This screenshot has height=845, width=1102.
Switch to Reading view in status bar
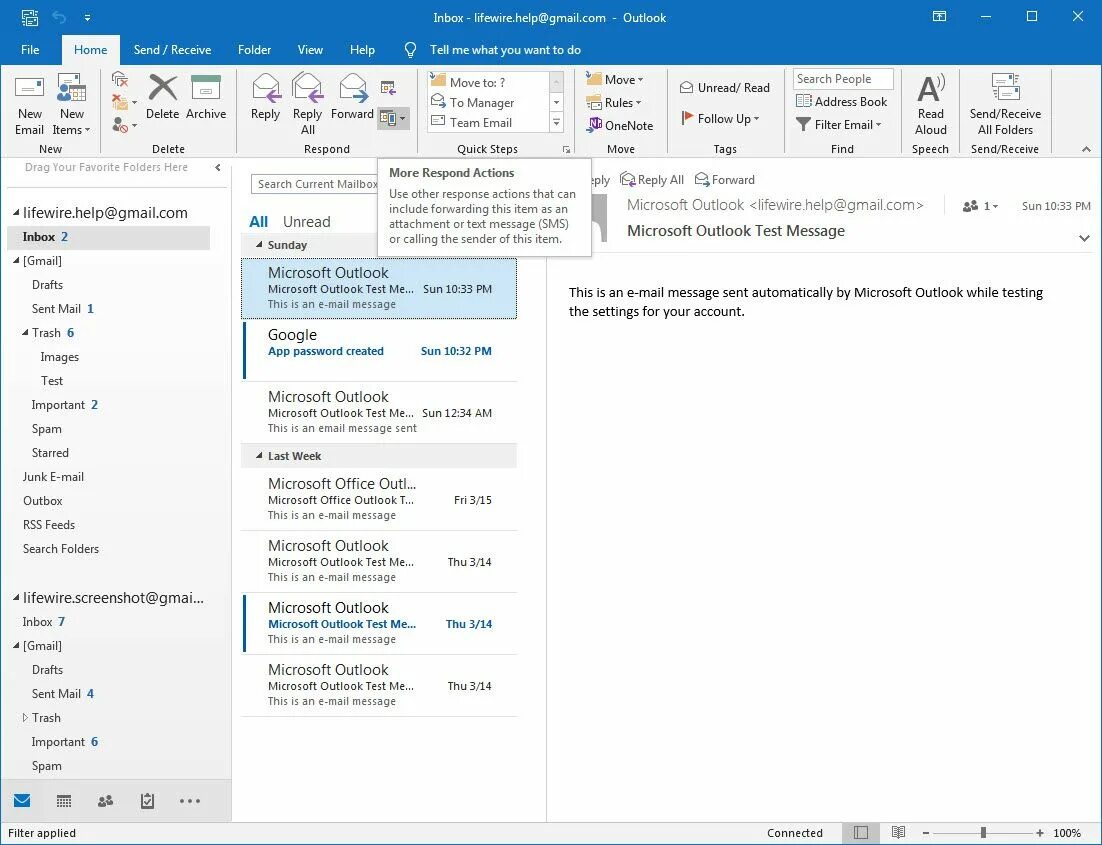[x=898, y=832]
